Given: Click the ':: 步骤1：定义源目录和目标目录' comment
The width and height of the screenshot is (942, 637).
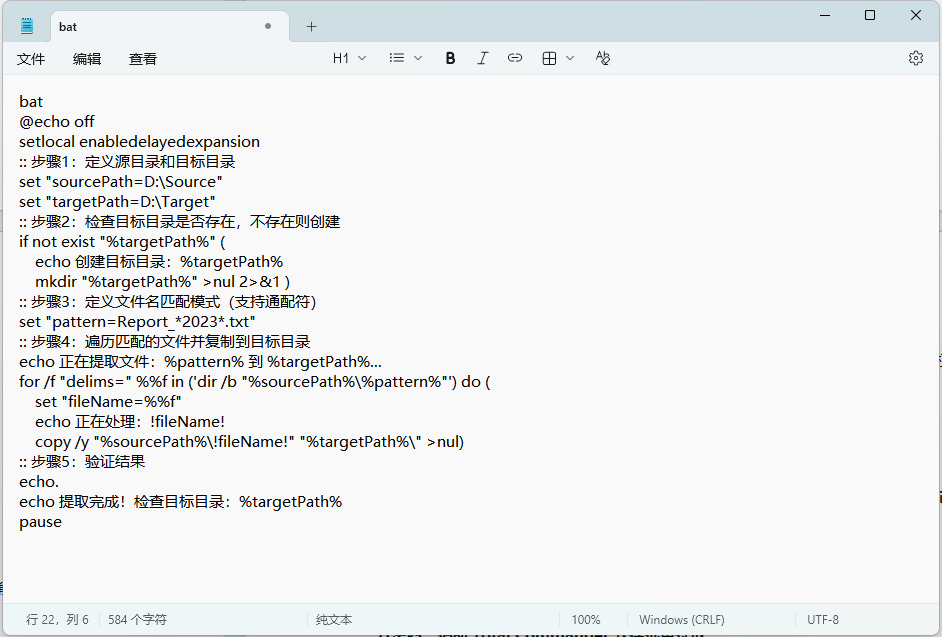Looking at the screenshot, I should click(x=127, y=162).
